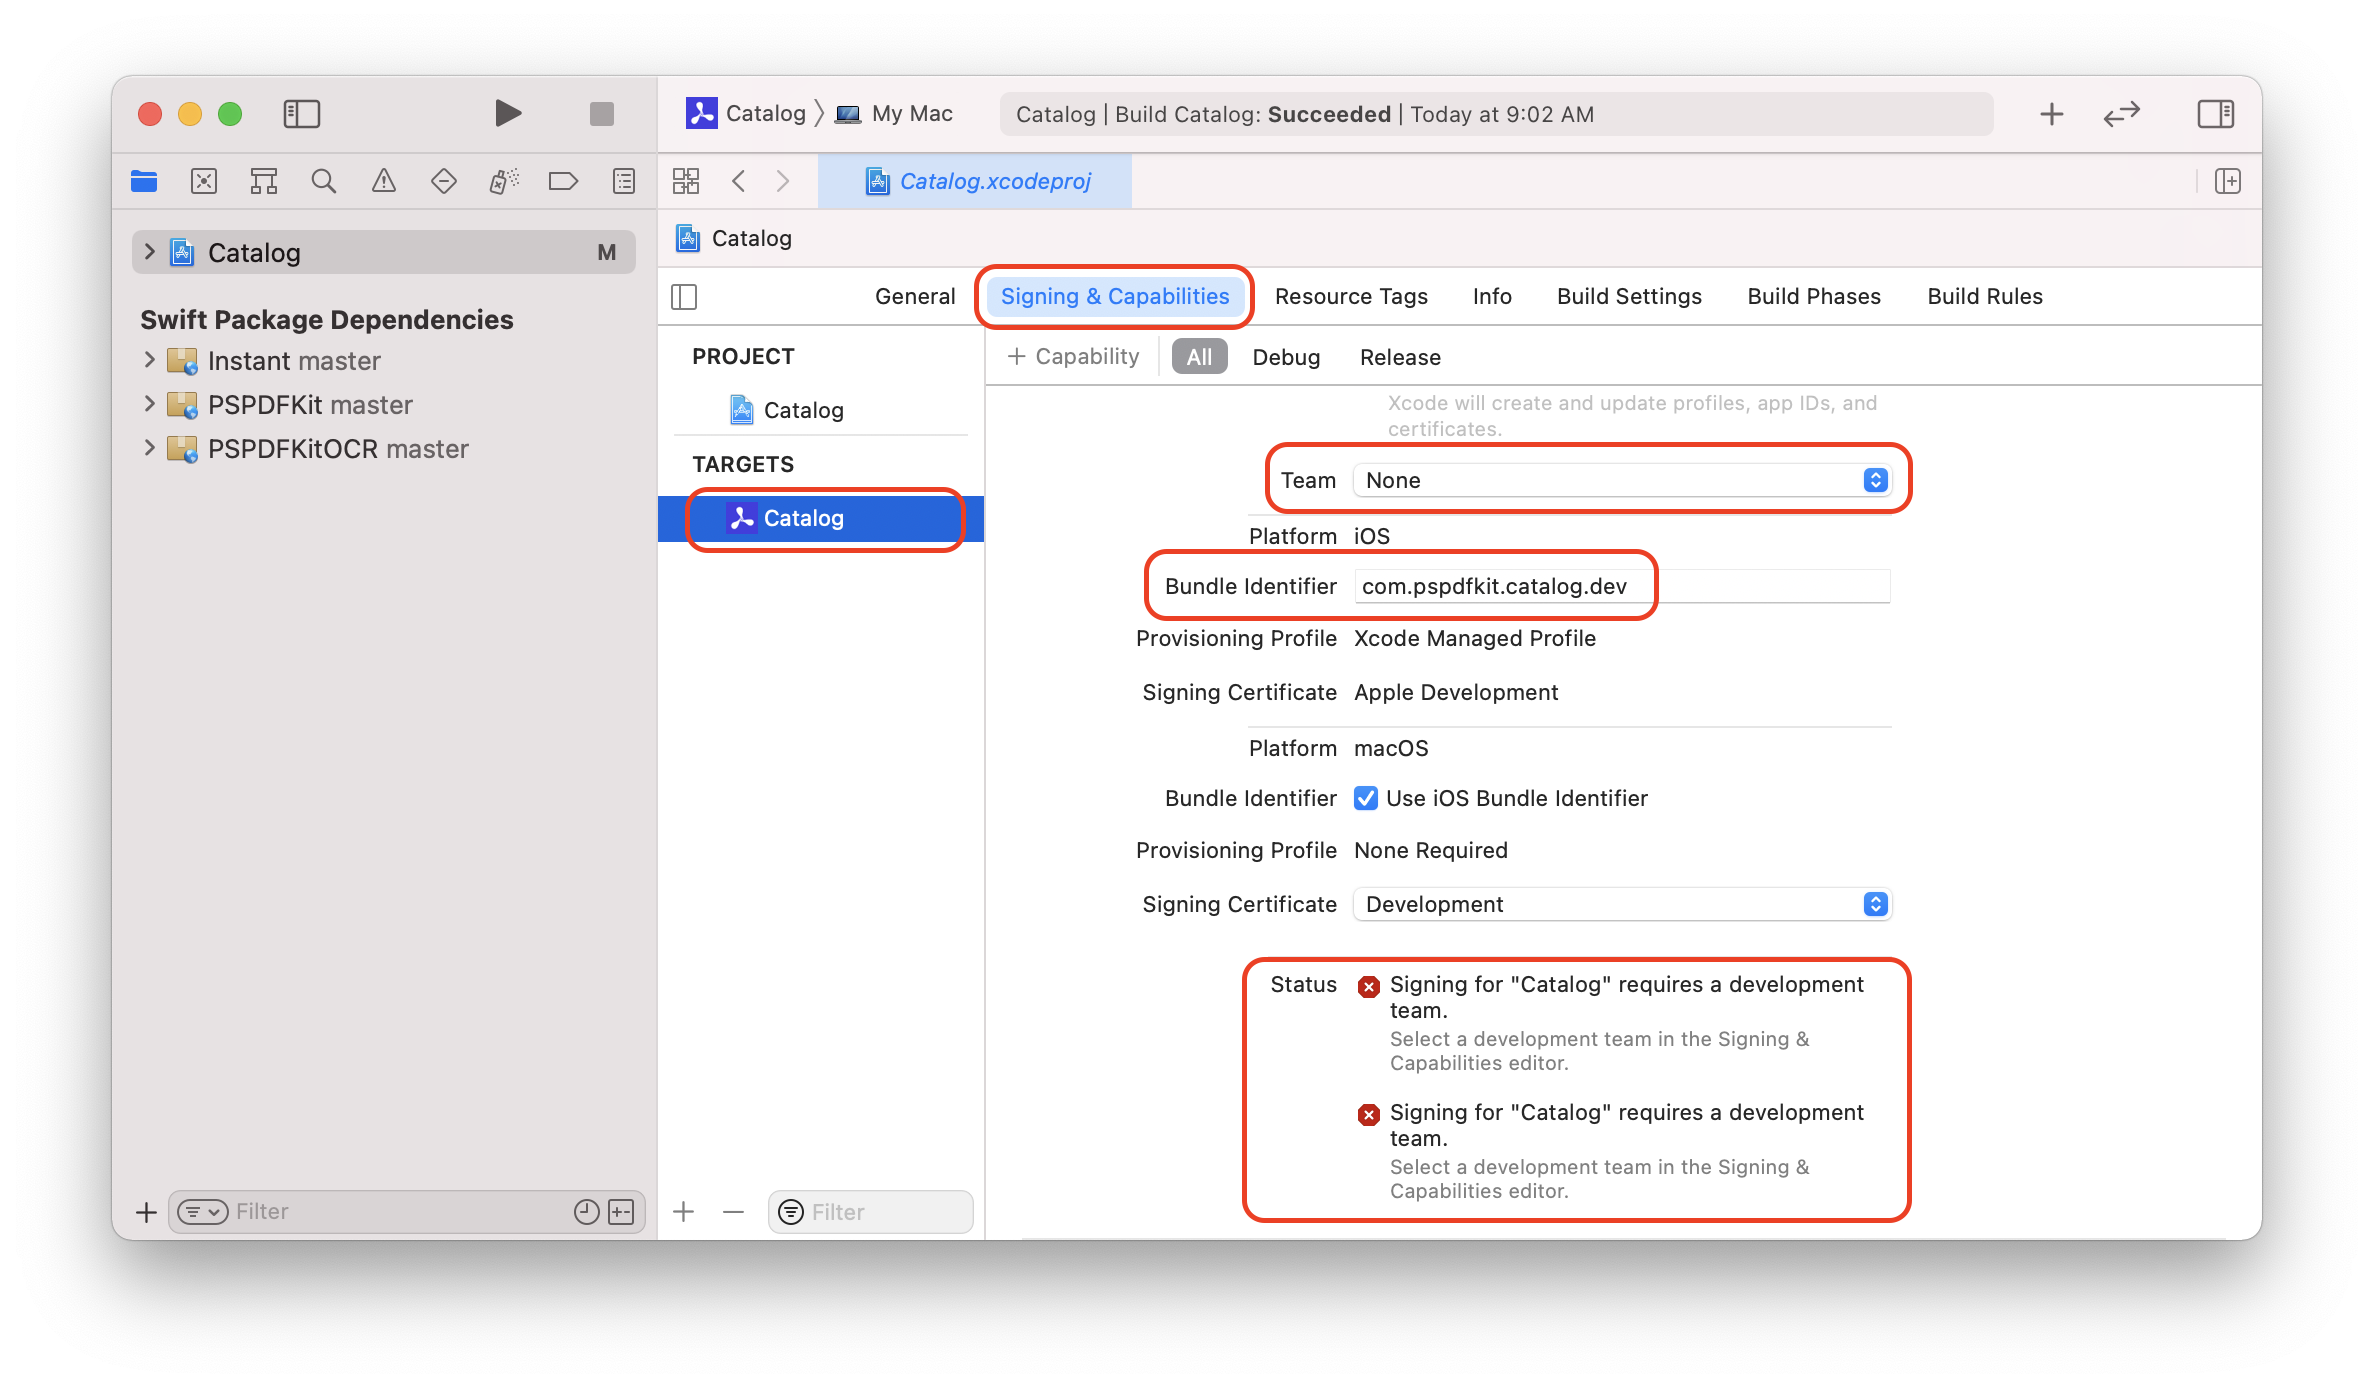Open the Issue navigator warning icon
This screenshot has height=1388, width=2374.
click(384, 181)
